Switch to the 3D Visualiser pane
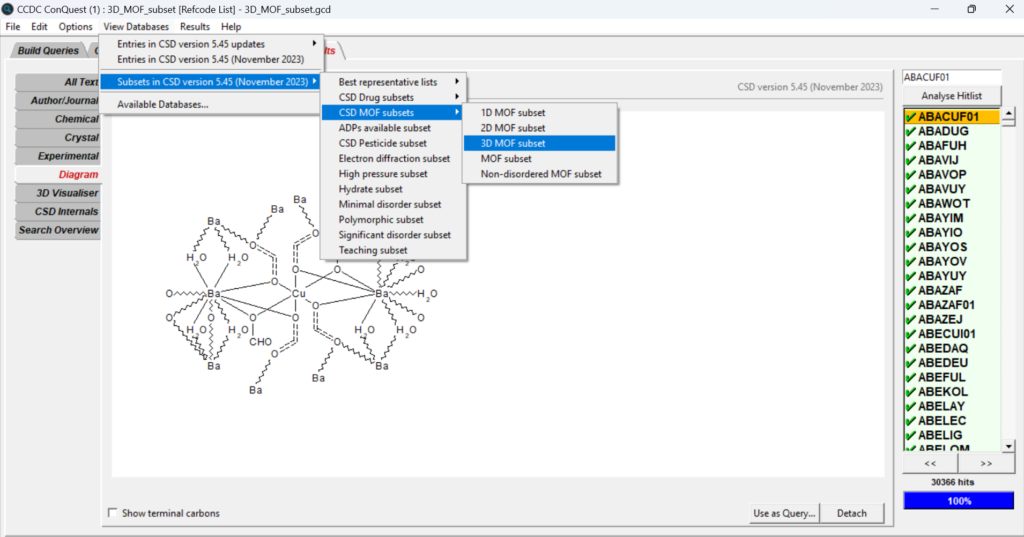Screen dimensions: 1024x537 click(x=61, y=193)
